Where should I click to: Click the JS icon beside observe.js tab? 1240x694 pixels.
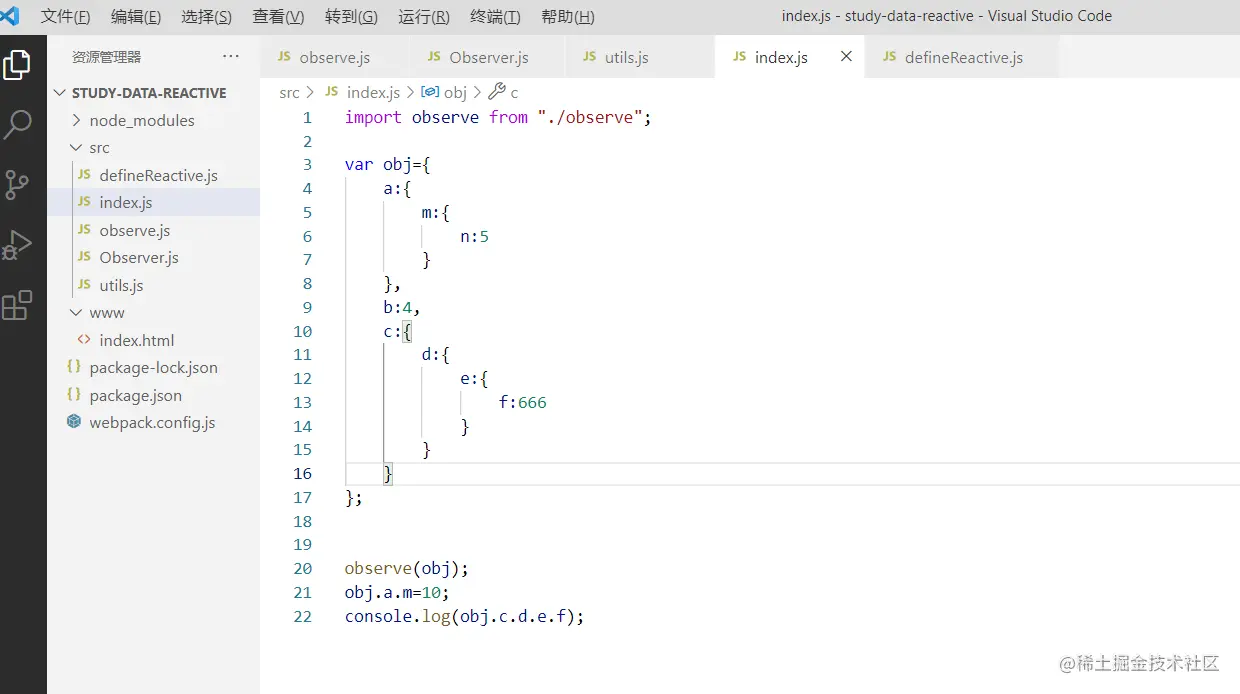tap(284, 57)
